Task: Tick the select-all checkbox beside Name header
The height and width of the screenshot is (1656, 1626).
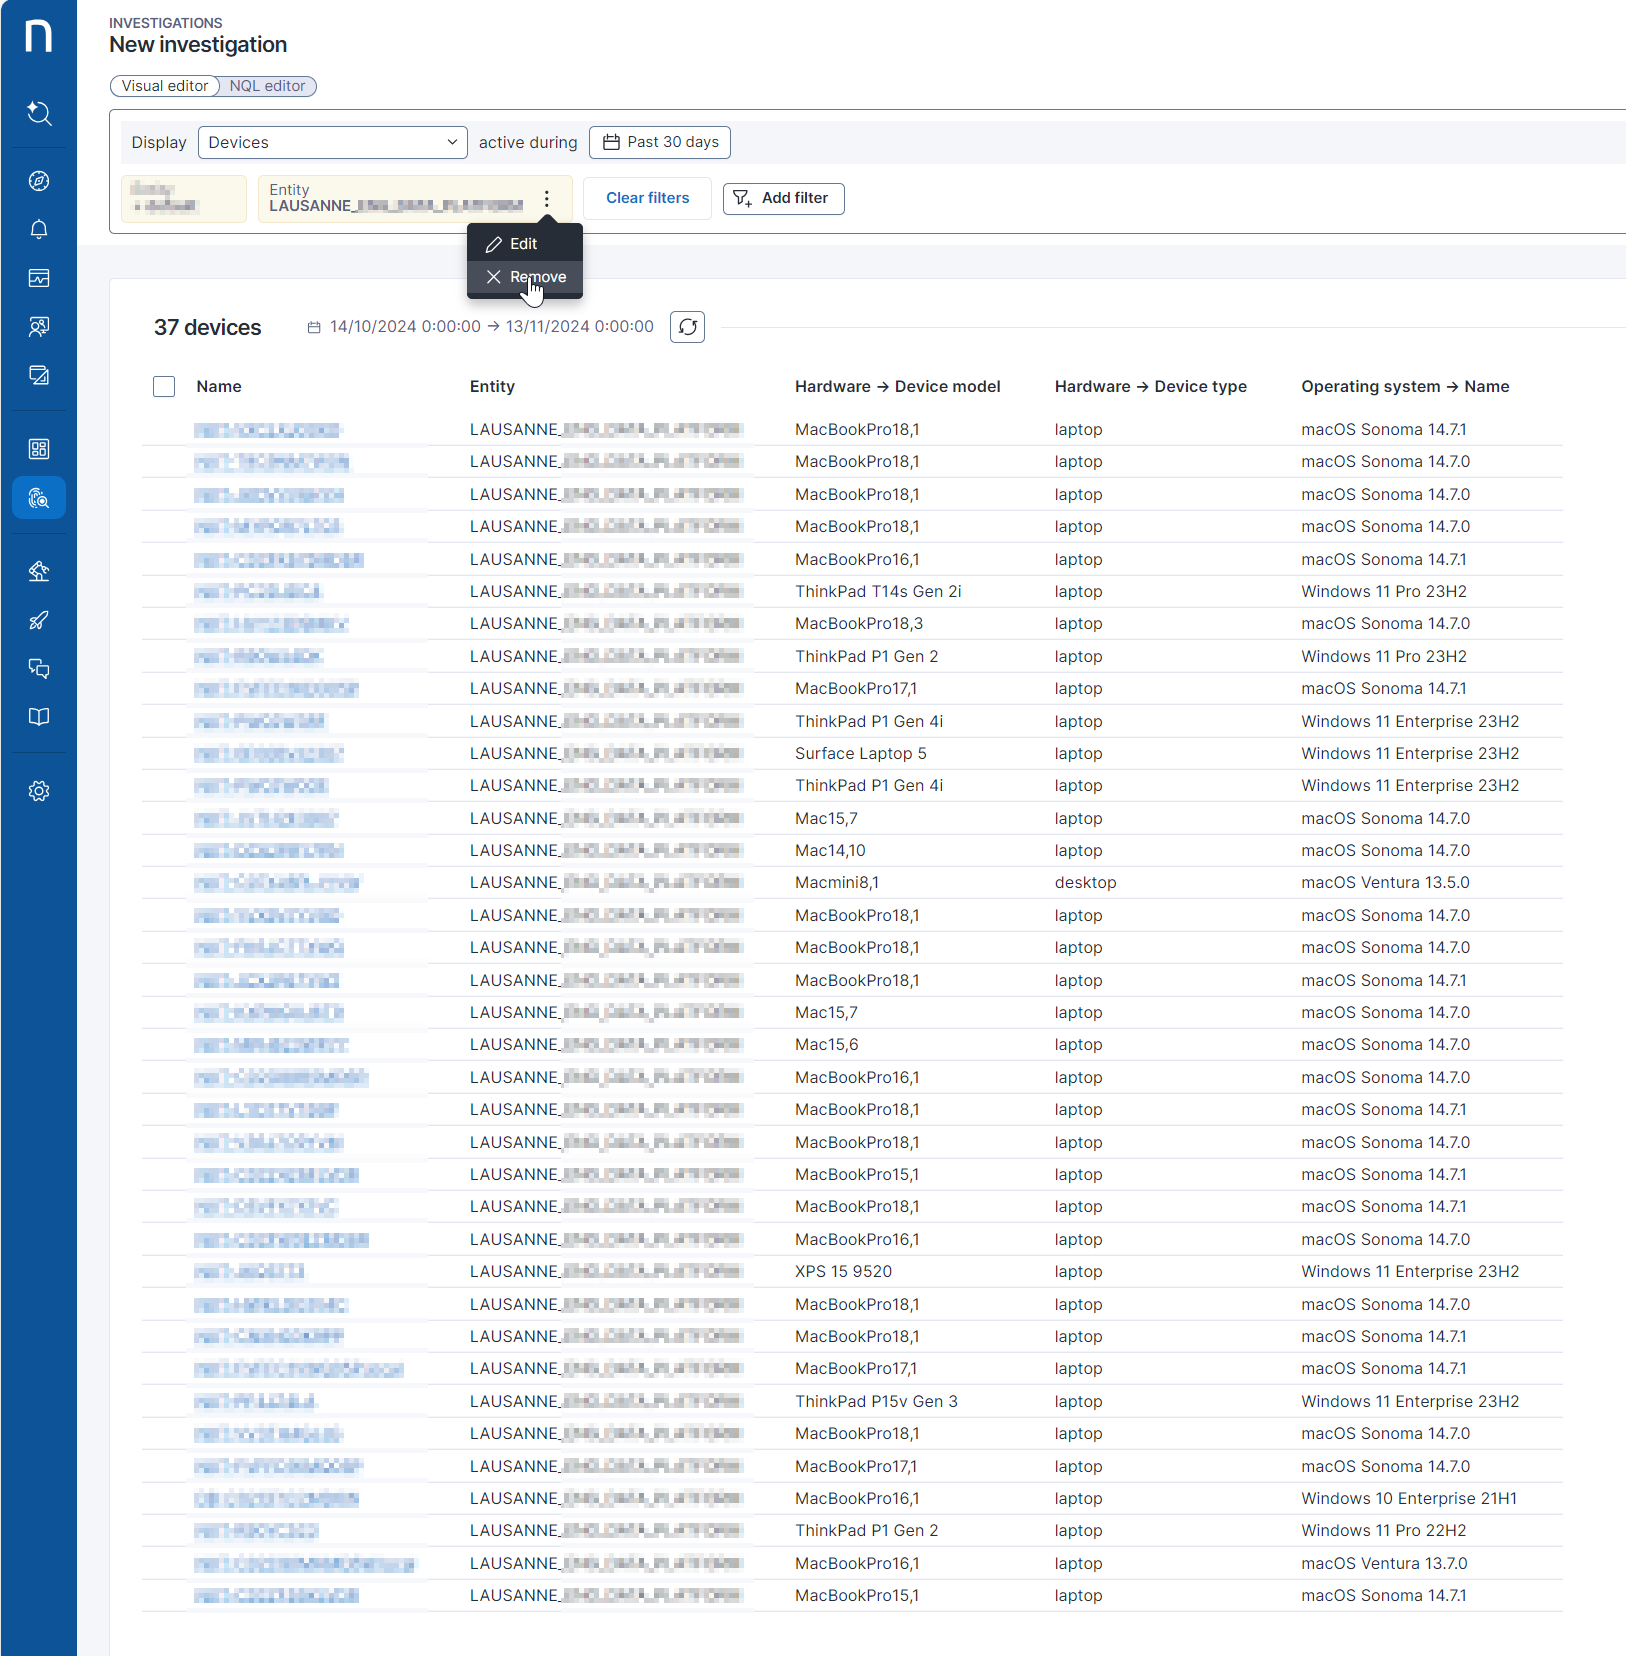Action: (x=164, y=387)
